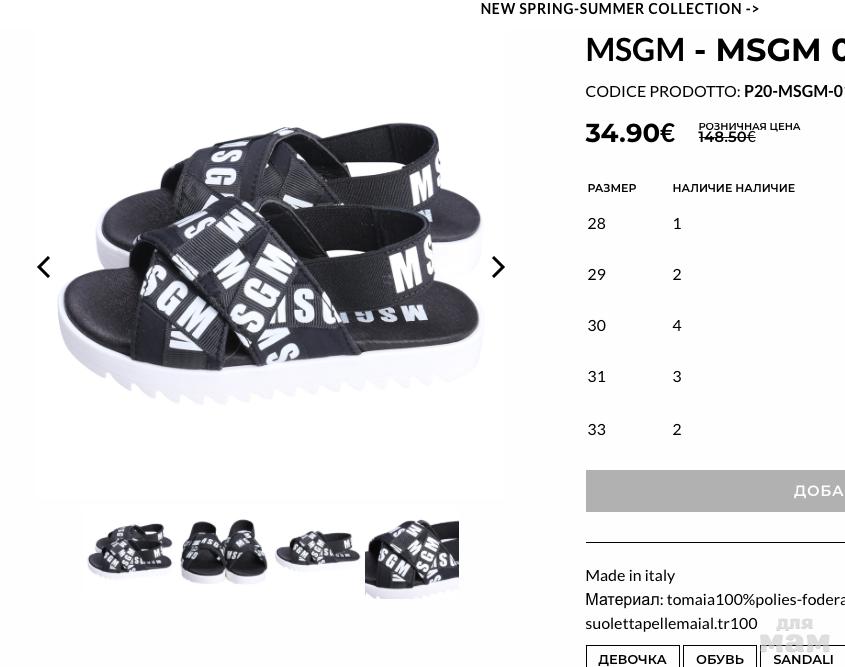Click the MSGM product title heading
845x667 pixels.
[715, 50]
